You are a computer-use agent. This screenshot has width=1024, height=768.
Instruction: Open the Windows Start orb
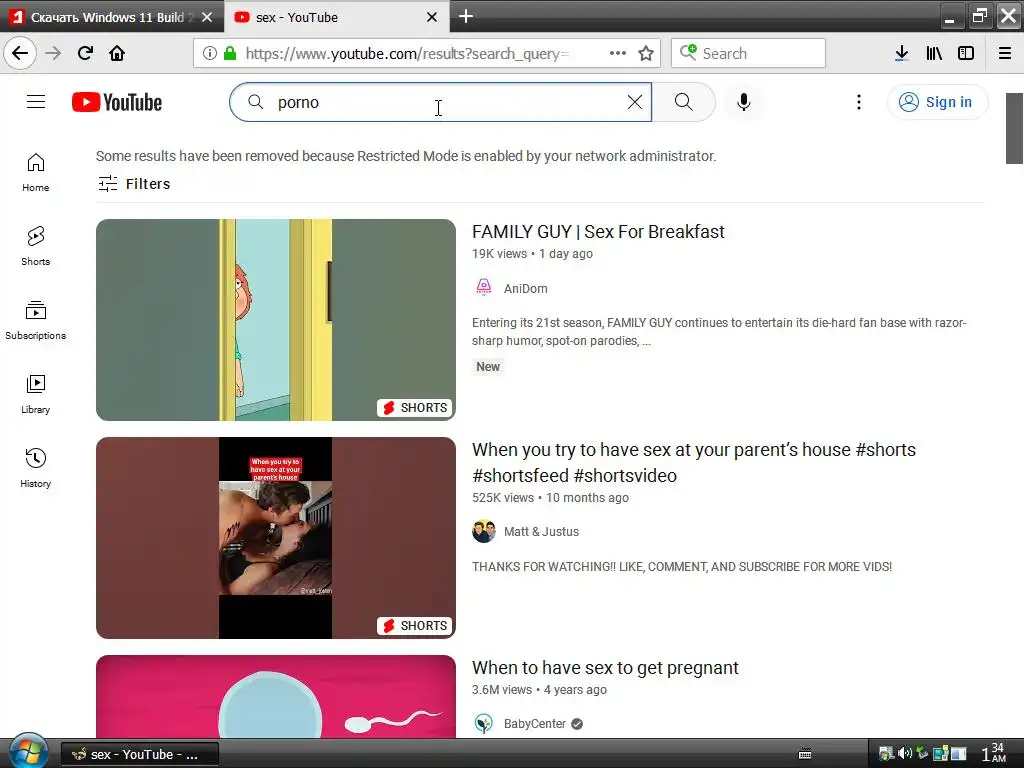coord(29,751)
